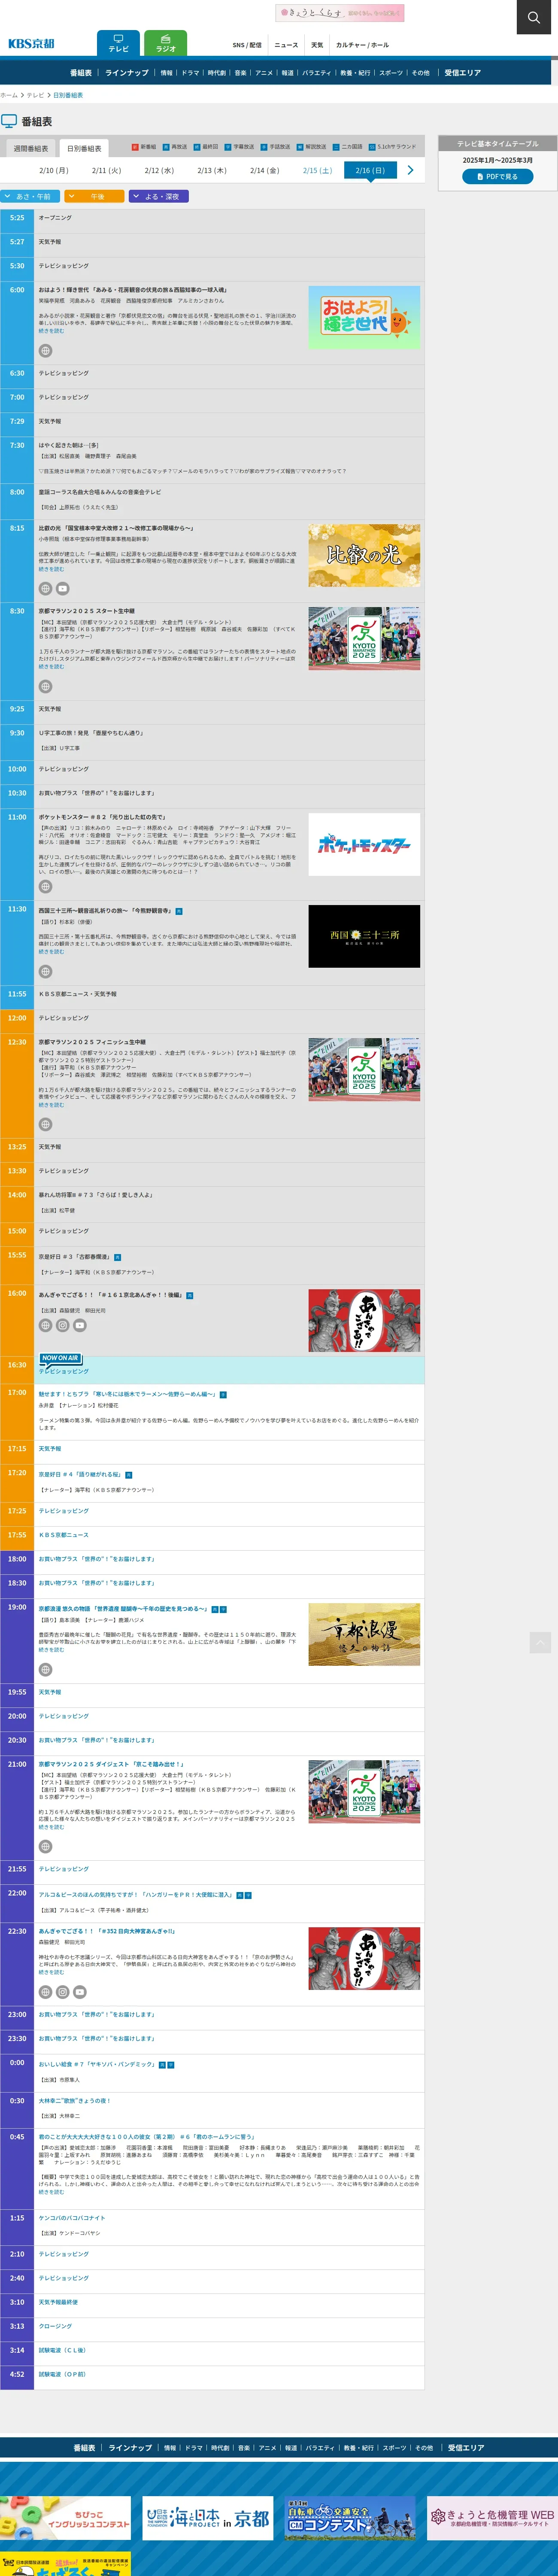Open 魅せます!とちブラ program link
The height and width of the screenshot is (2576, 558).
pyautogui.click(x=127, y=1394)
